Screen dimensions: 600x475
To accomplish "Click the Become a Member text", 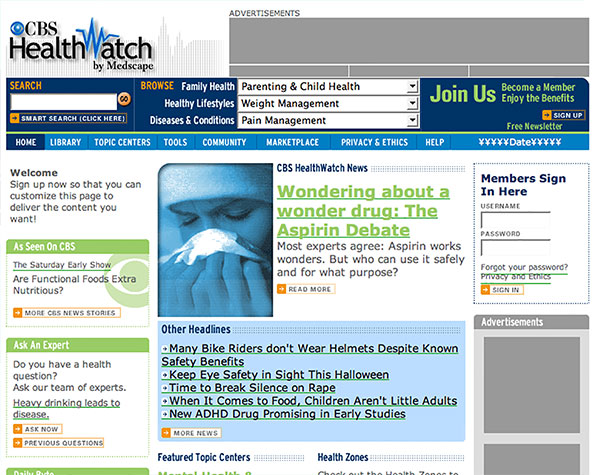I will pyautogui.click(x=538, y=87).
